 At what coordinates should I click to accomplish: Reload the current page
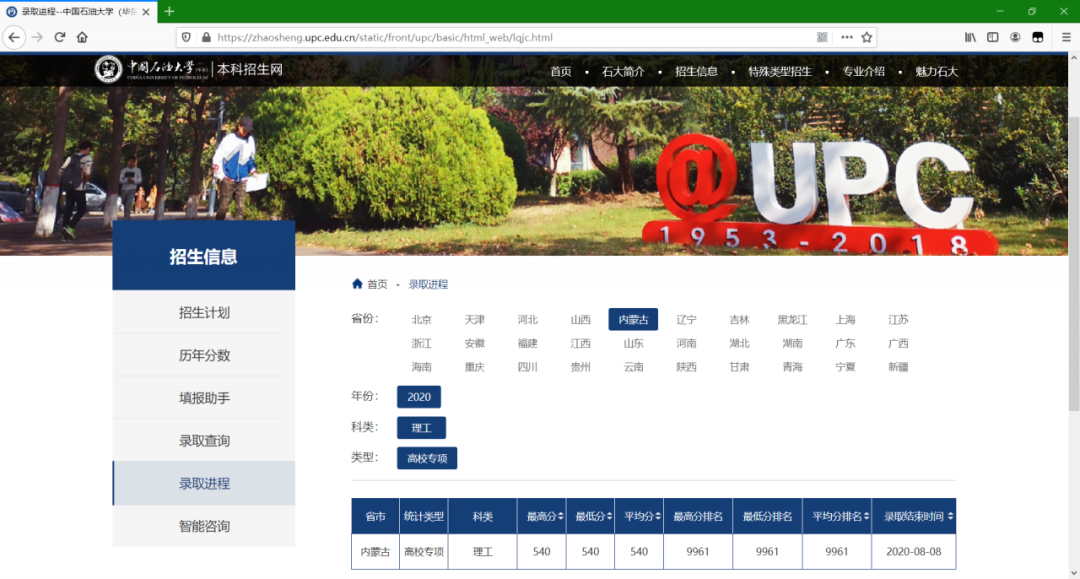tap(59, 36)
